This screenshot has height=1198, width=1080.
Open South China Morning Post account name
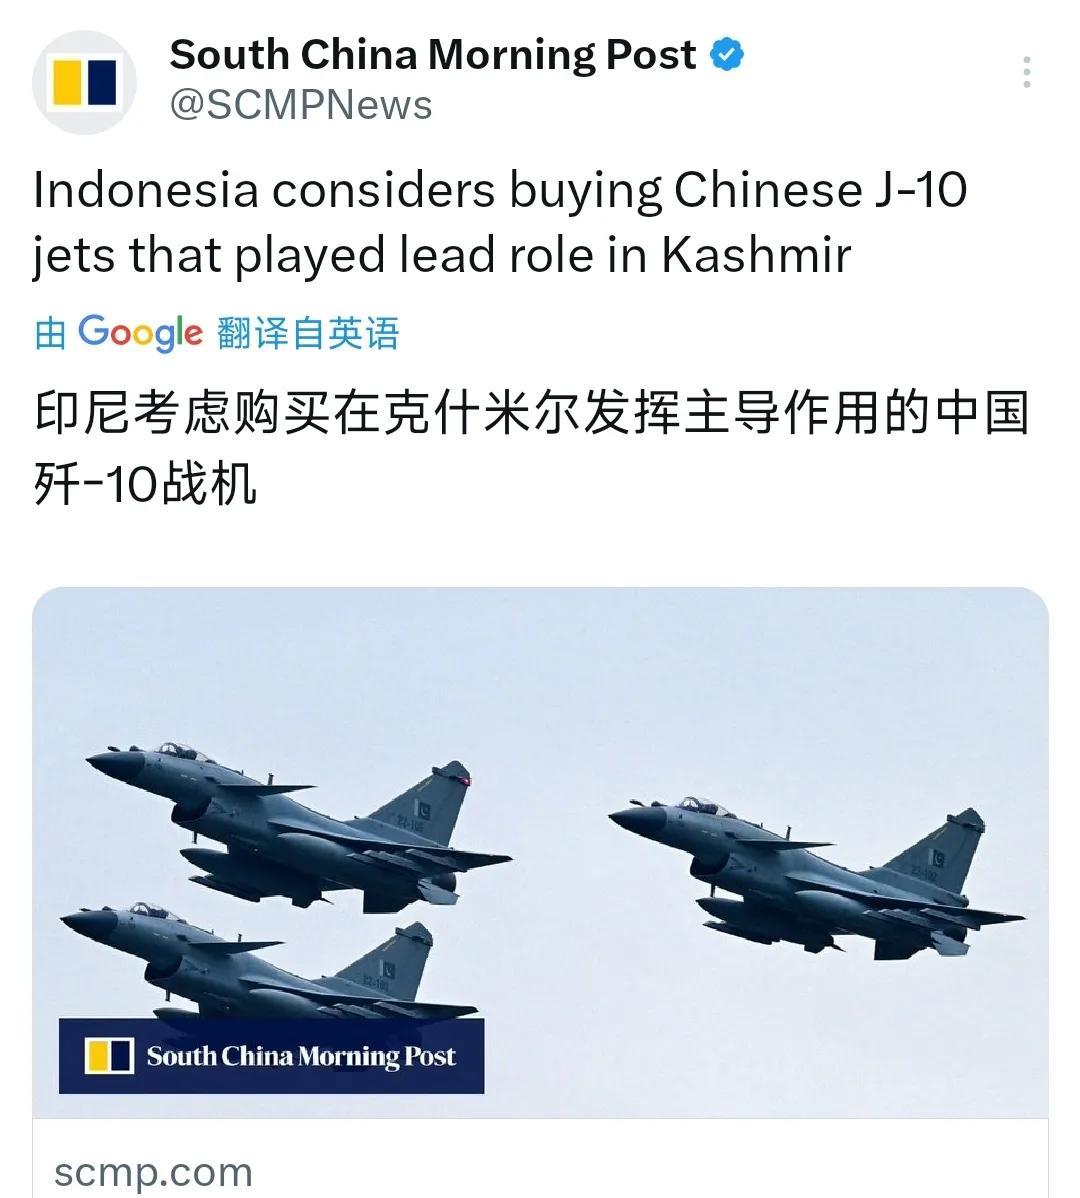432,54
